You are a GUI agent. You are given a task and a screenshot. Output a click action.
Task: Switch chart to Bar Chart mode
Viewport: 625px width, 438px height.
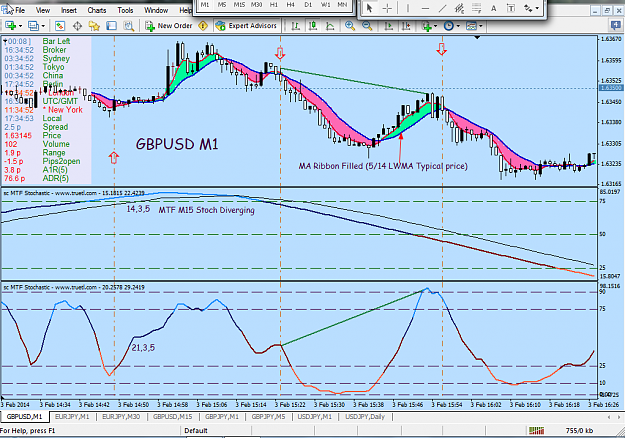pyautogui.click(x=295, y=26)
